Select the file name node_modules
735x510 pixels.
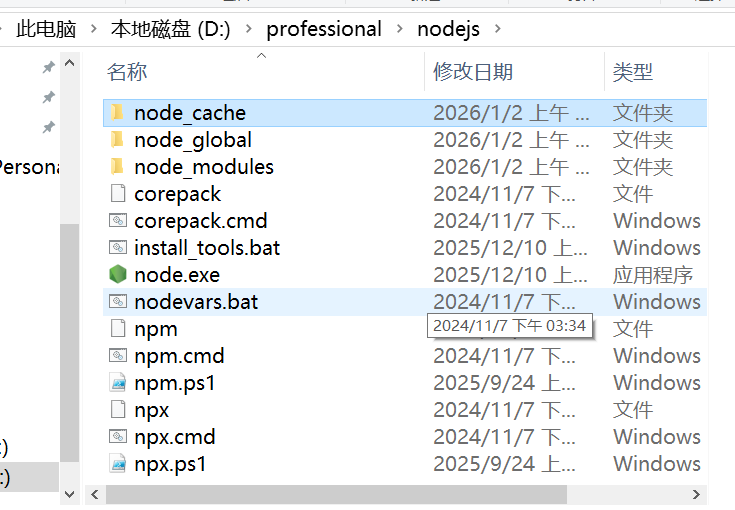click(203, 167)
